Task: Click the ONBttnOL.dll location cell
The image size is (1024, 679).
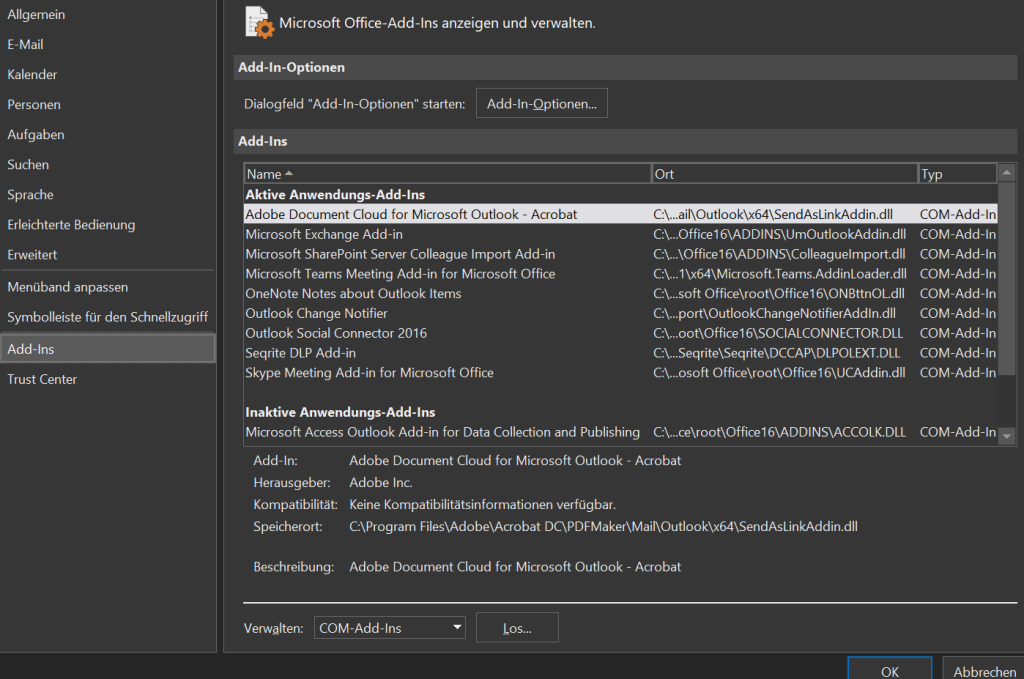Action: click(x=778, y=294)
